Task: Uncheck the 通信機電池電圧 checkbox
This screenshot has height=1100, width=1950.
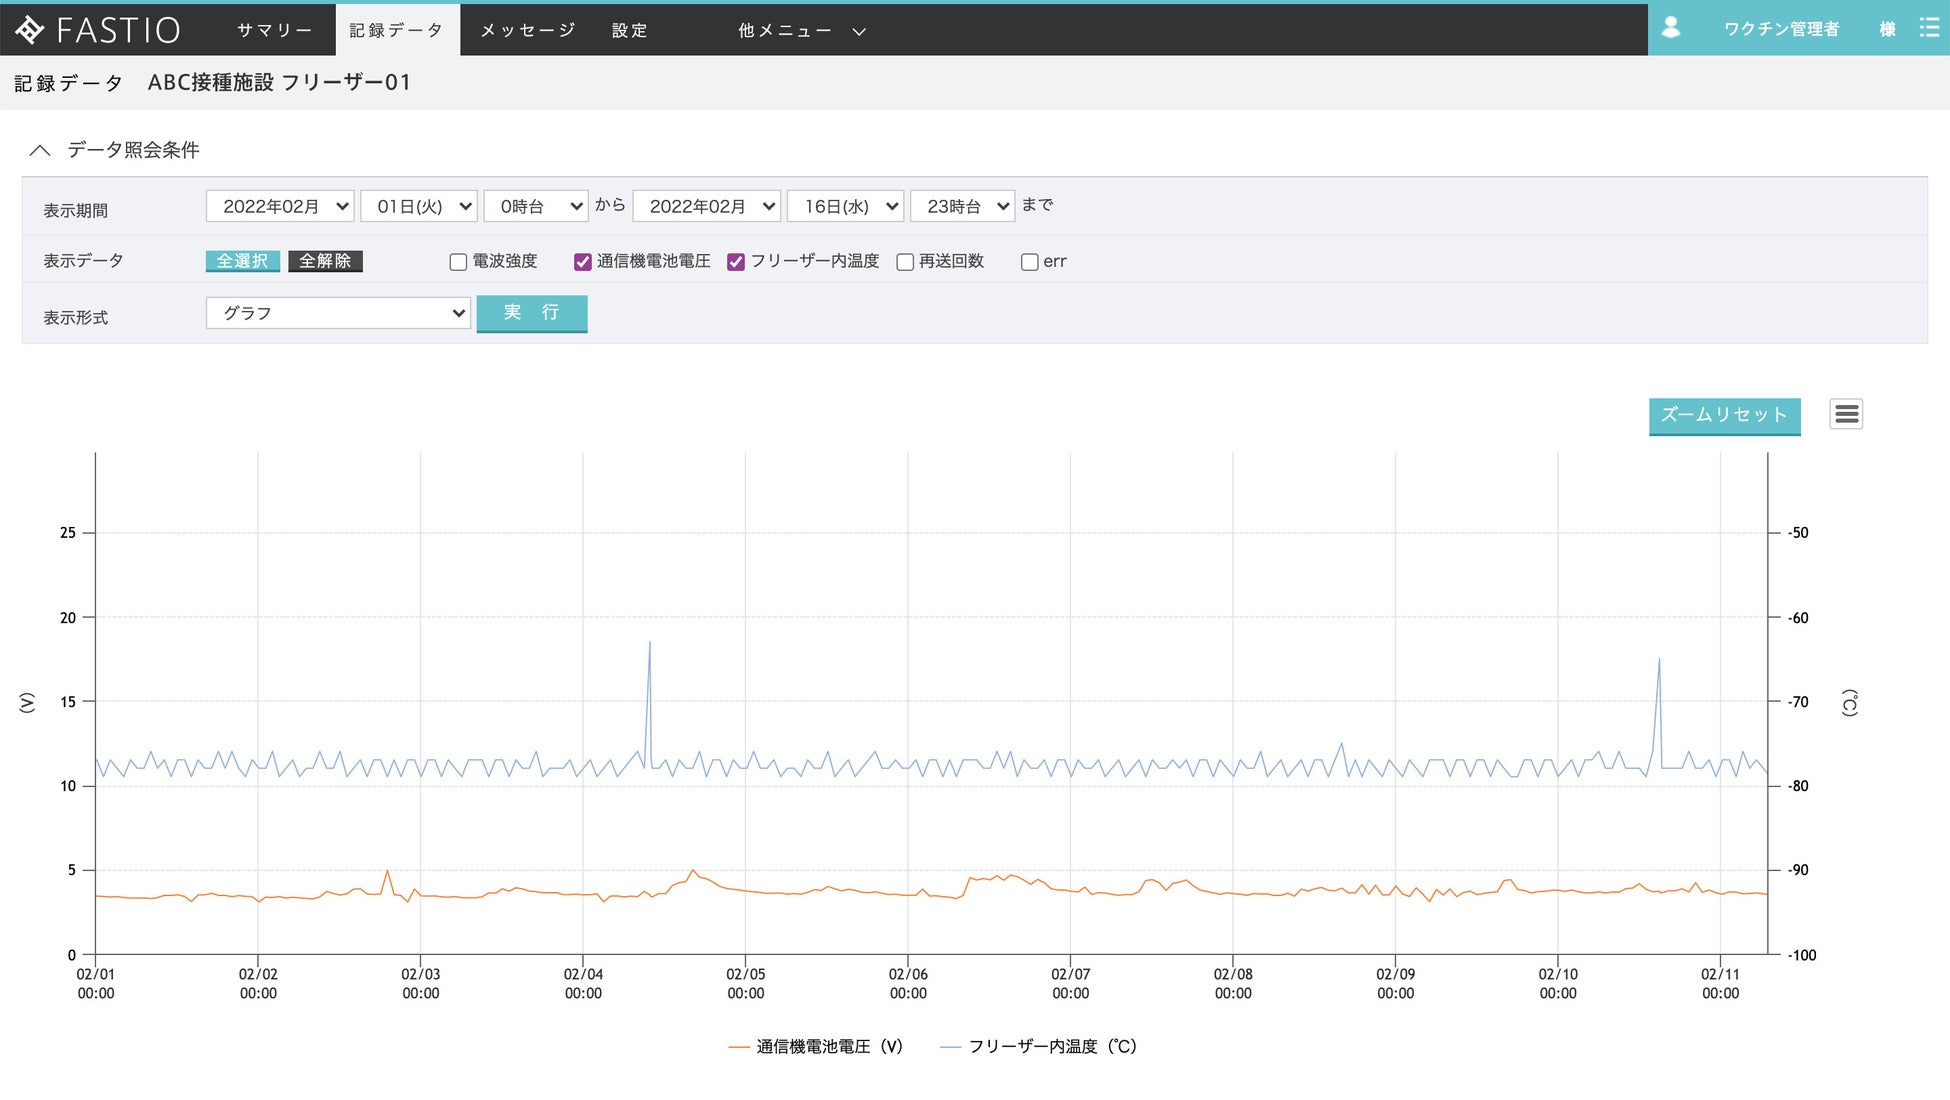Action: (x=583, y=262)
